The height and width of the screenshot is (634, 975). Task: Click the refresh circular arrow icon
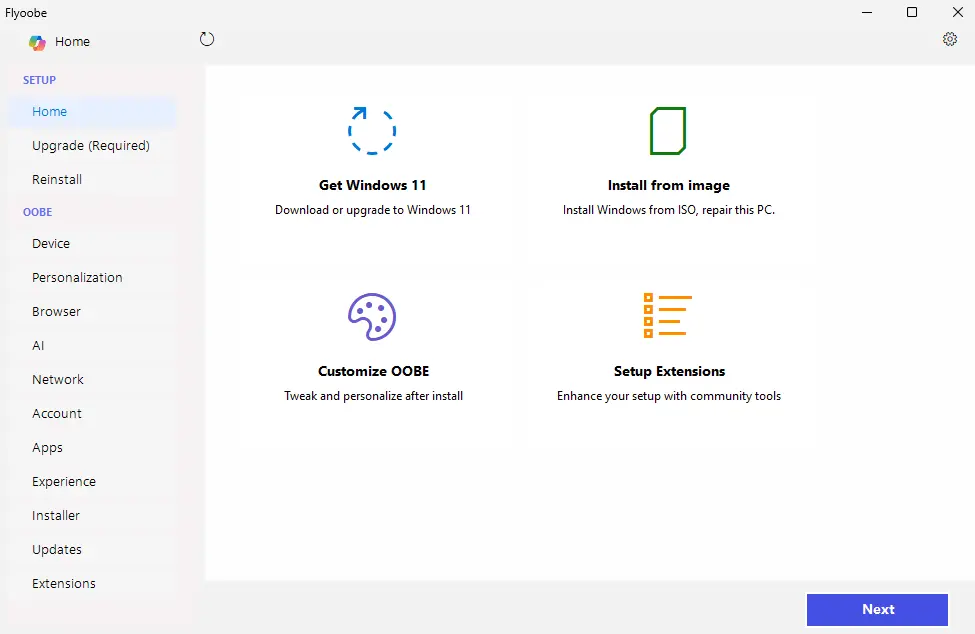click(207, 39)
